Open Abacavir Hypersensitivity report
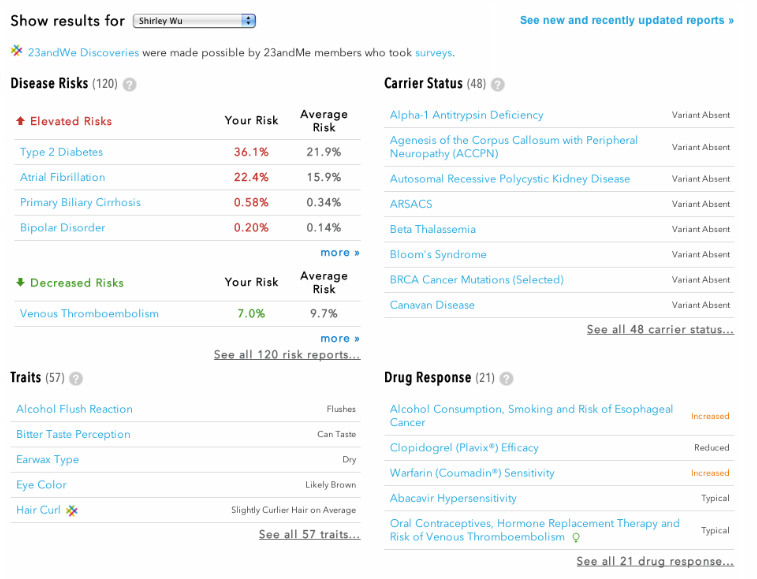 tap(453, 498)
